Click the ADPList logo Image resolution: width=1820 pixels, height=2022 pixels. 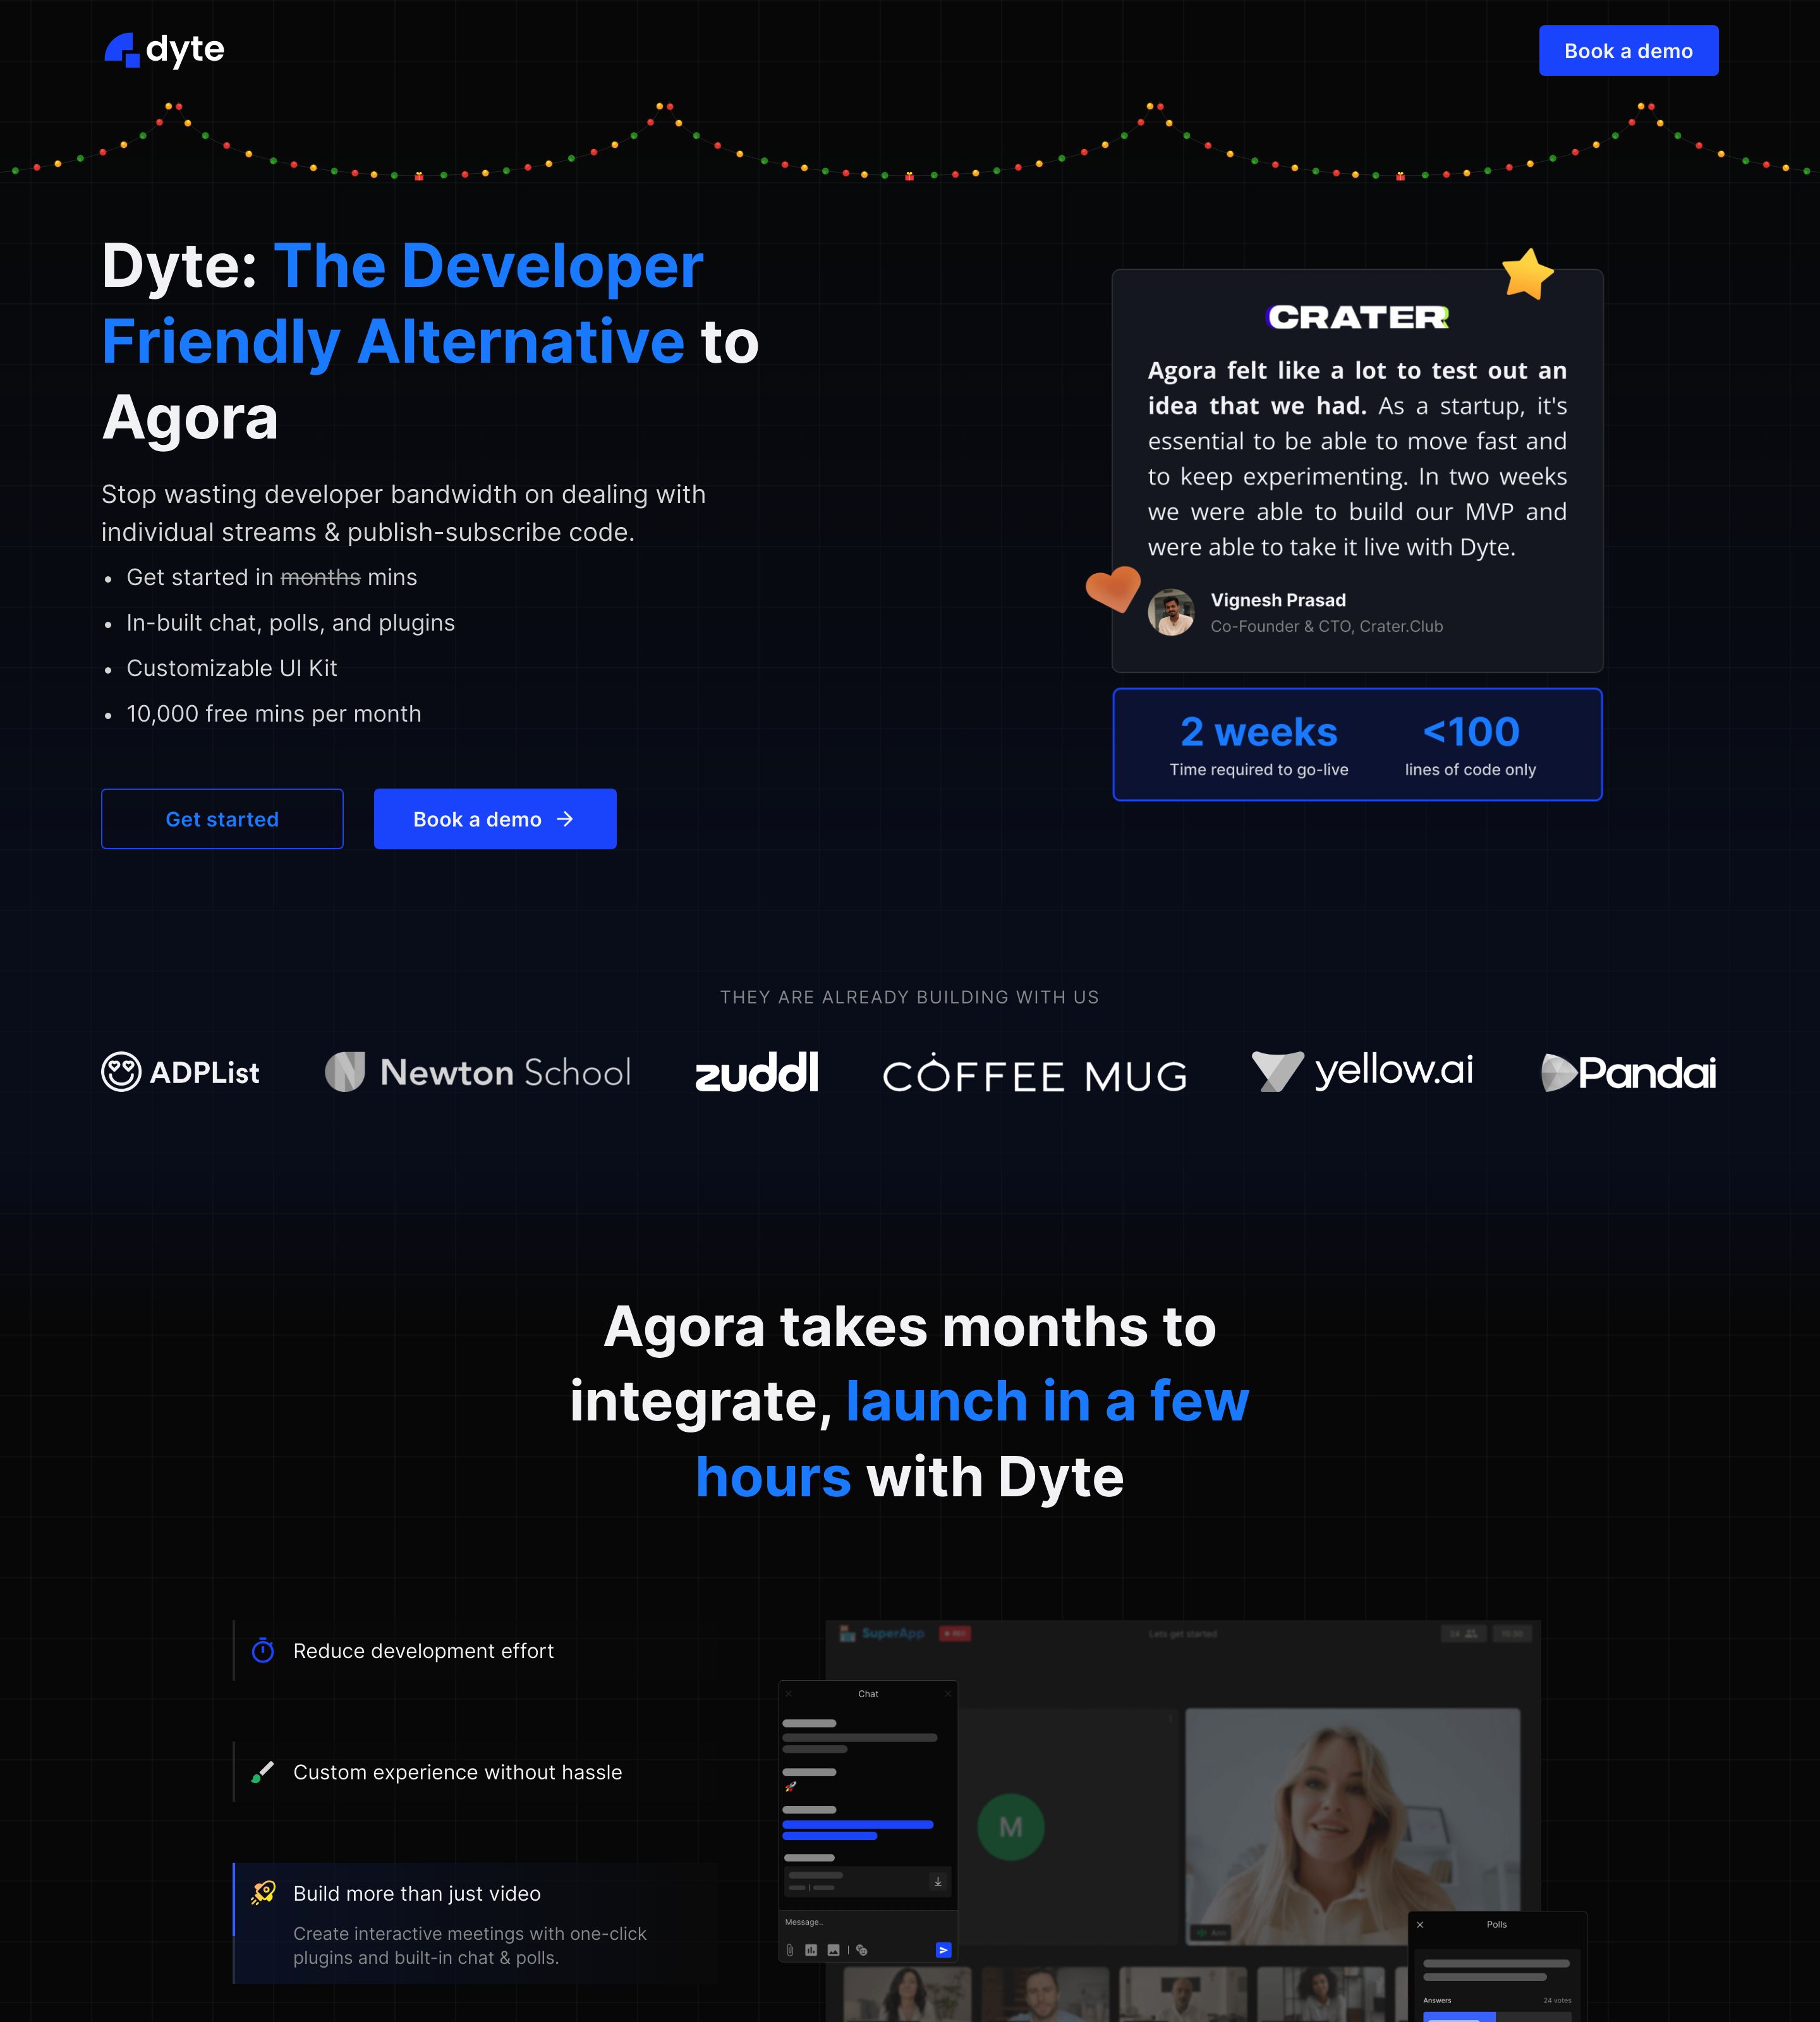[180, 1072]
